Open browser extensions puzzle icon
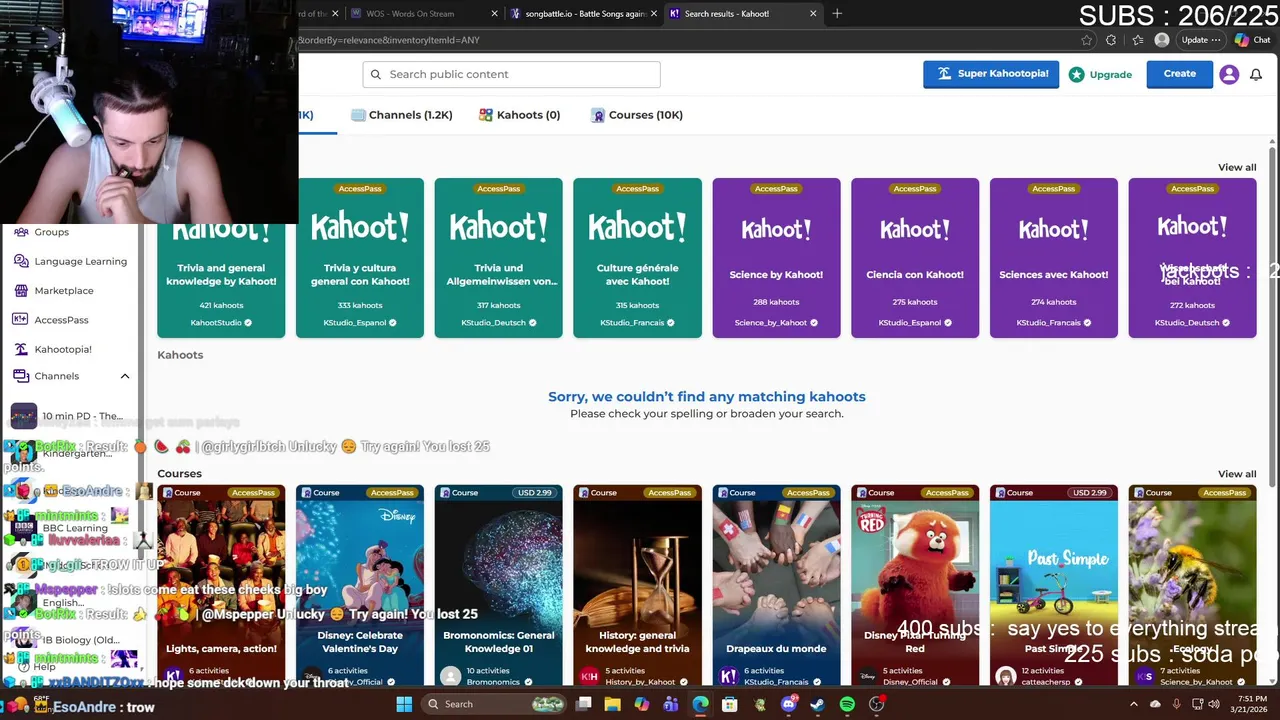Viewport: 1280px width, 720px height. click(x=1111, y=40)
